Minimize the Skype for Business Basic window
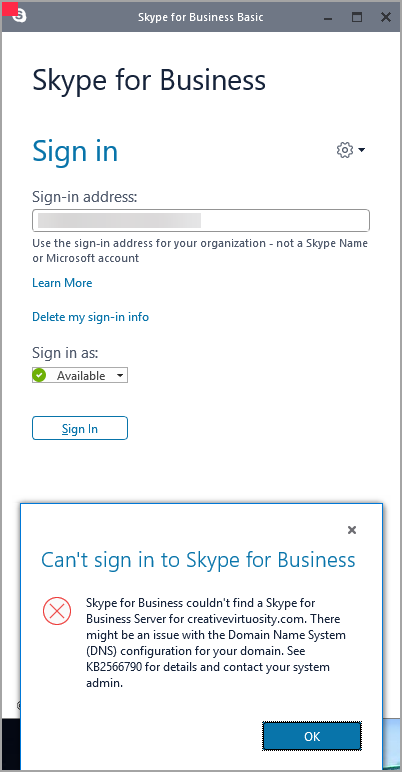Screen dimensions: 402x772 tap(328, 17)
